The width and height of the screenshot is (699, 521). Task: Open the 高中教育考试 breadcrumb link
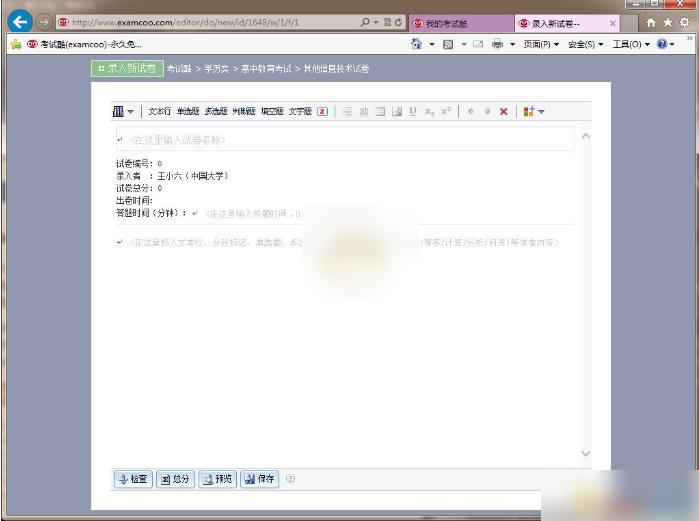266,69
